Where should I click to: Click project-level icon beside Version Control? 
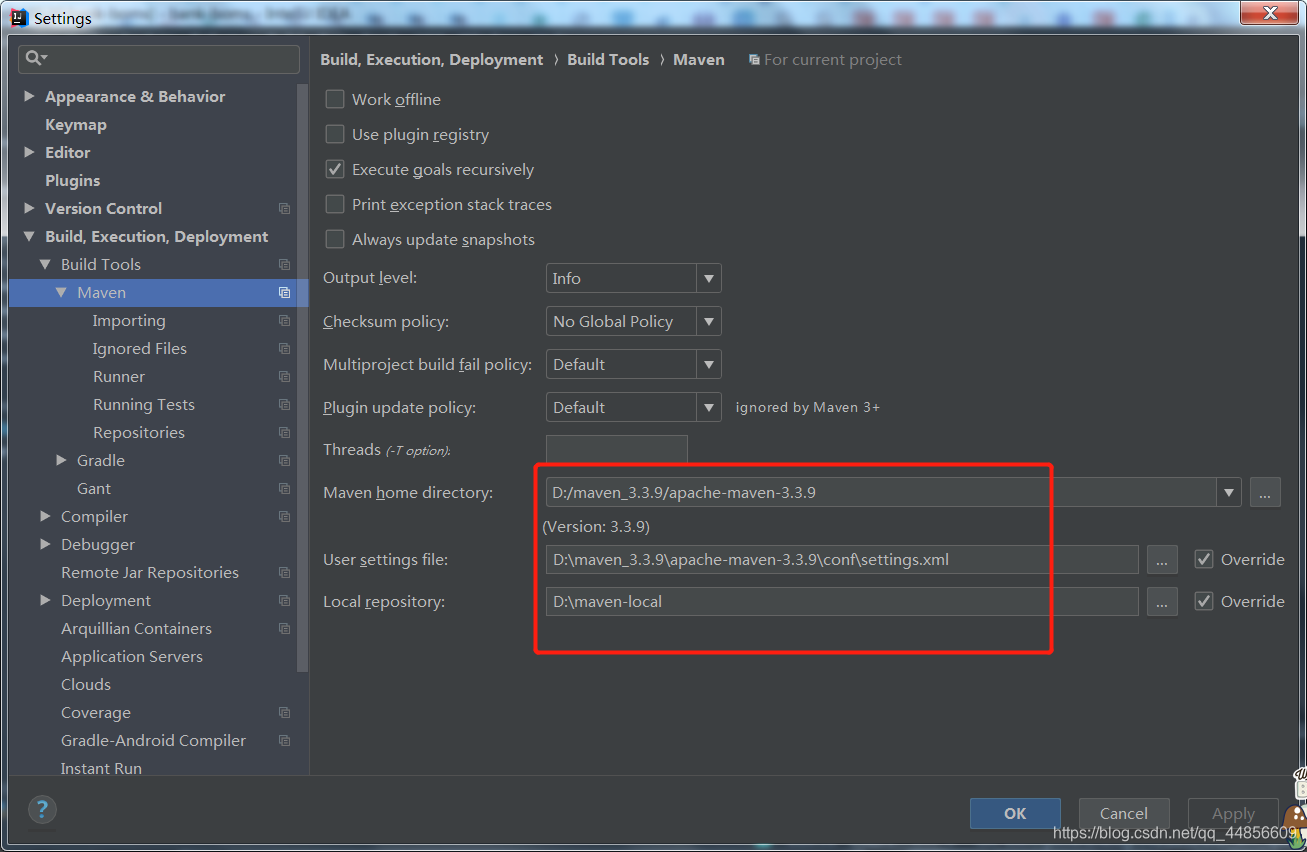(x=285, y=209)
